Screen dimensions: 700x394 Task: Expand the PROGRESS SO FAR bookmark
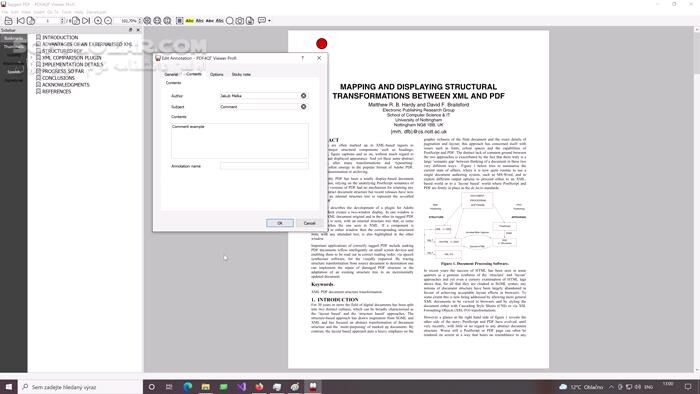[32, 71]
